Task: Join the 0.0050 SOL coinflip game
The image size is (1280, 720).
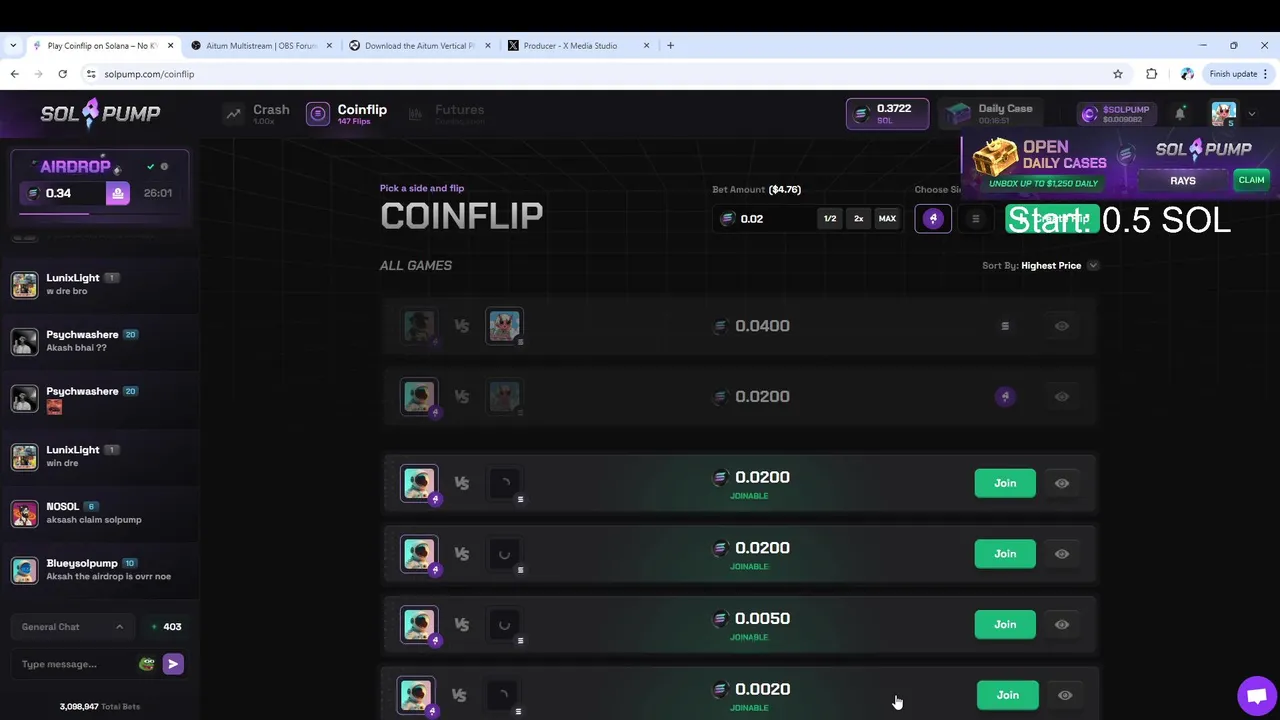Action: click(1005, 625)
